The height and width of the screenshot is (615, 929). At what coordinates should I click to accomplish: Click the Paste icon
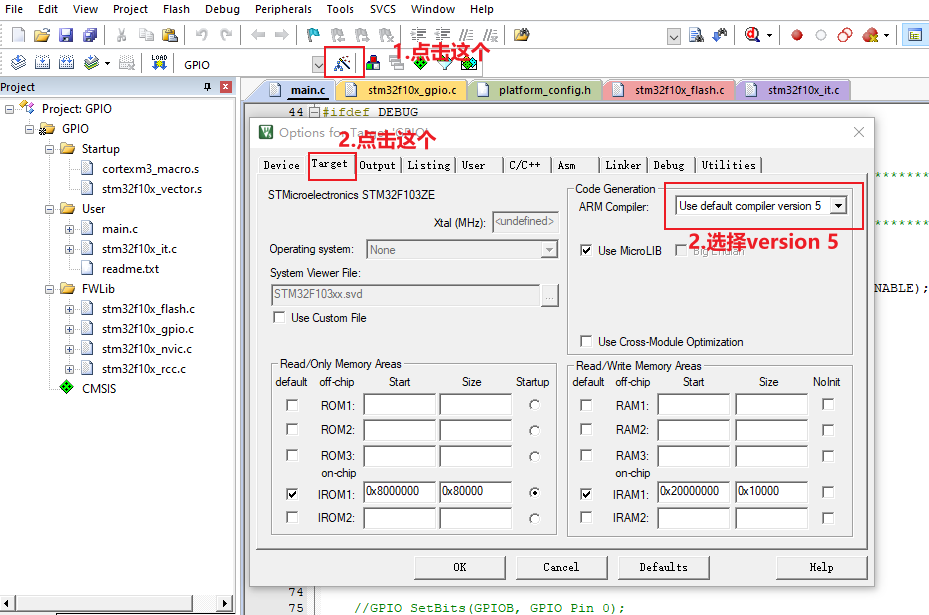tap(170, 35)
